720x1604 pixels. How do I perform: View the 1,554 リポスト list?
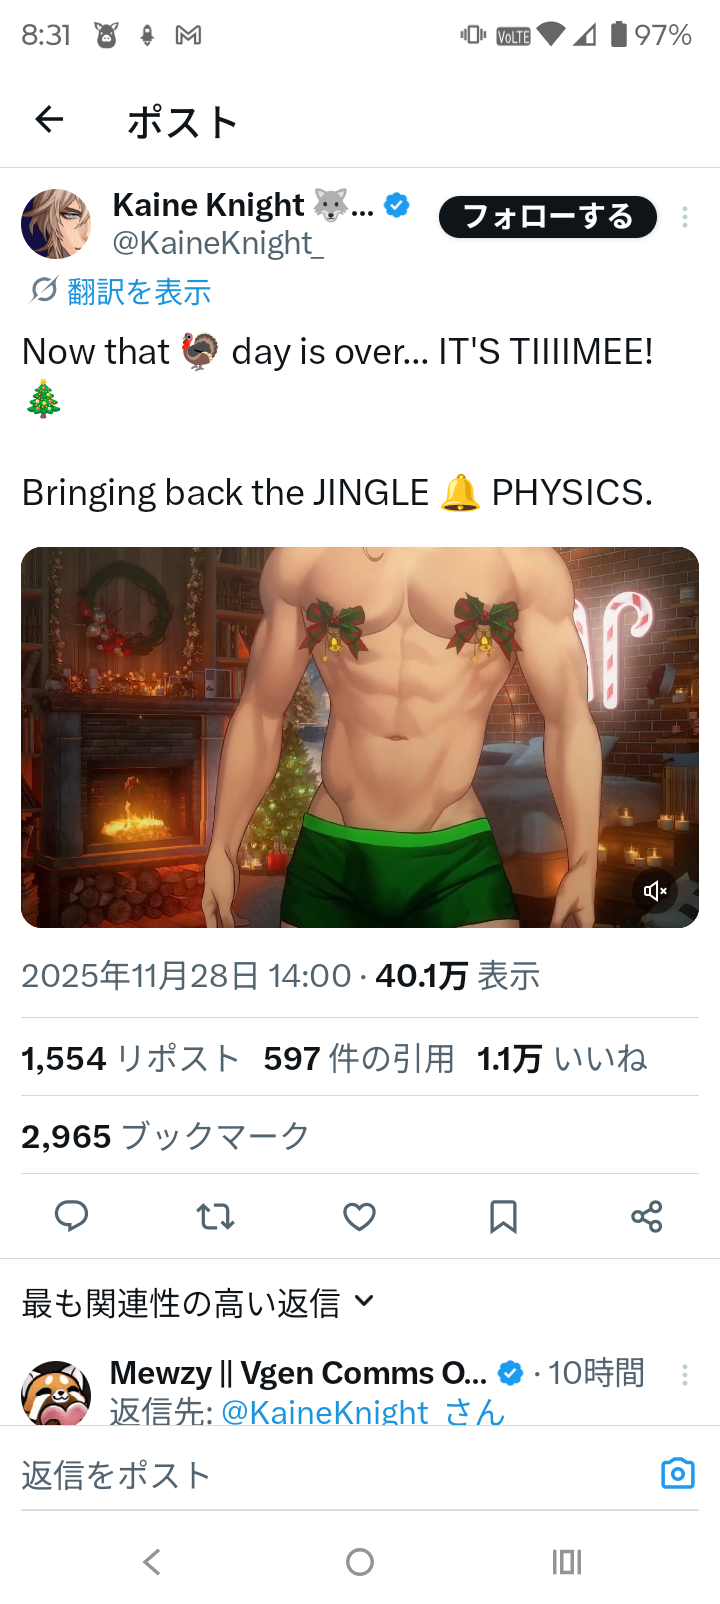click(x=130, y=1058)
